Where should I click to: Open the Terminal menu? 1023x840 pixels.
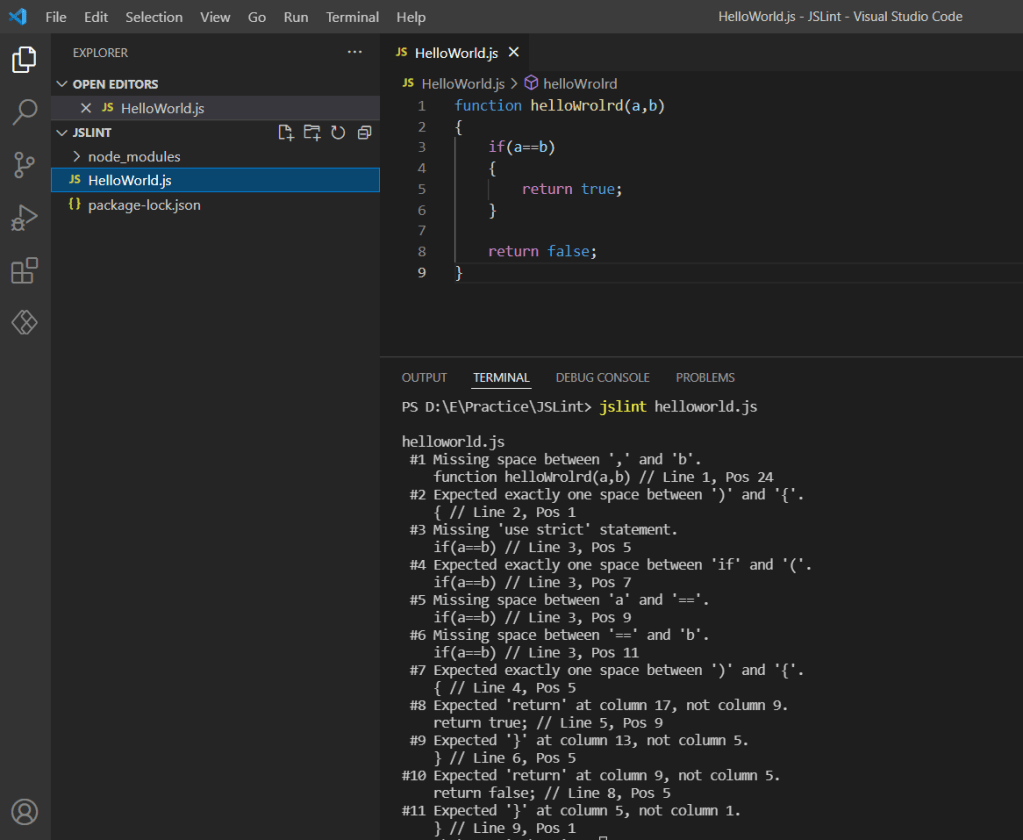[352, 17]
